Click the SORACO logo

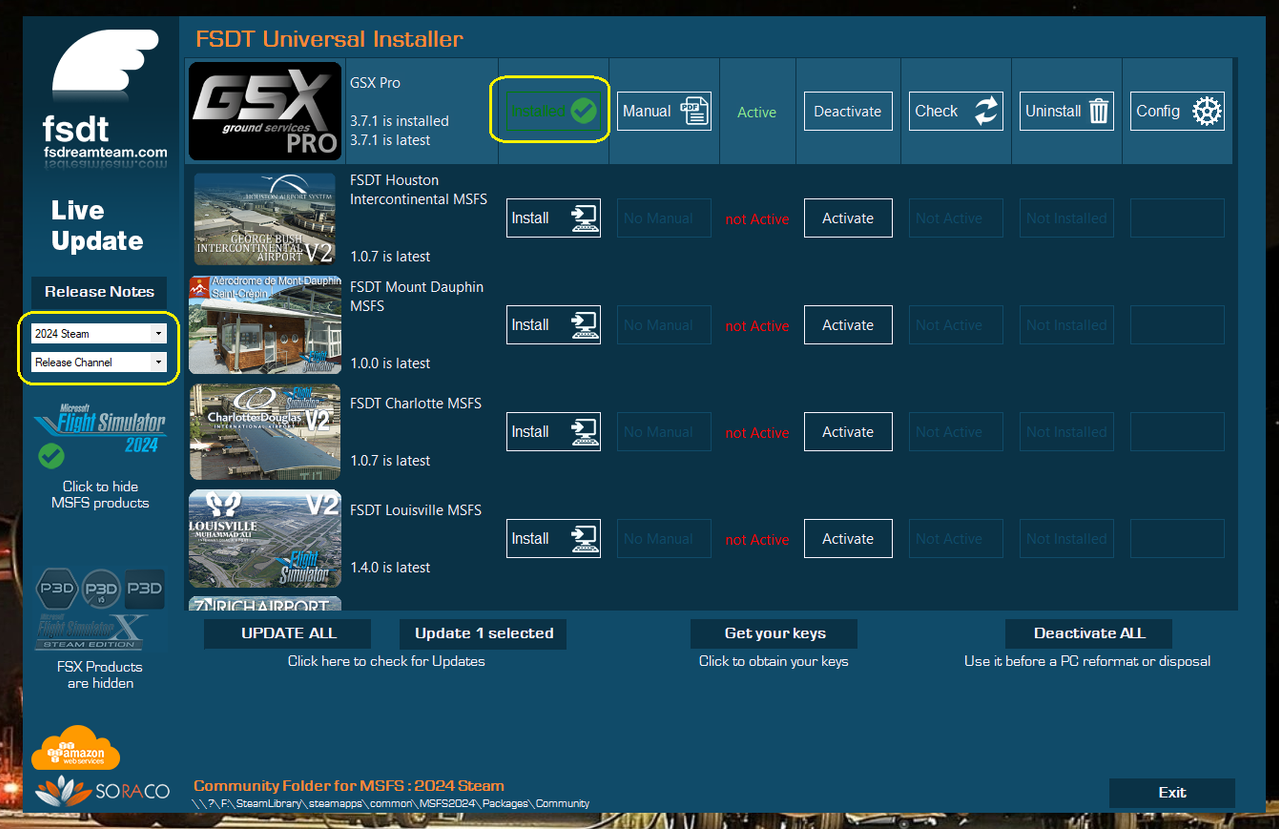tap(102, 791)
